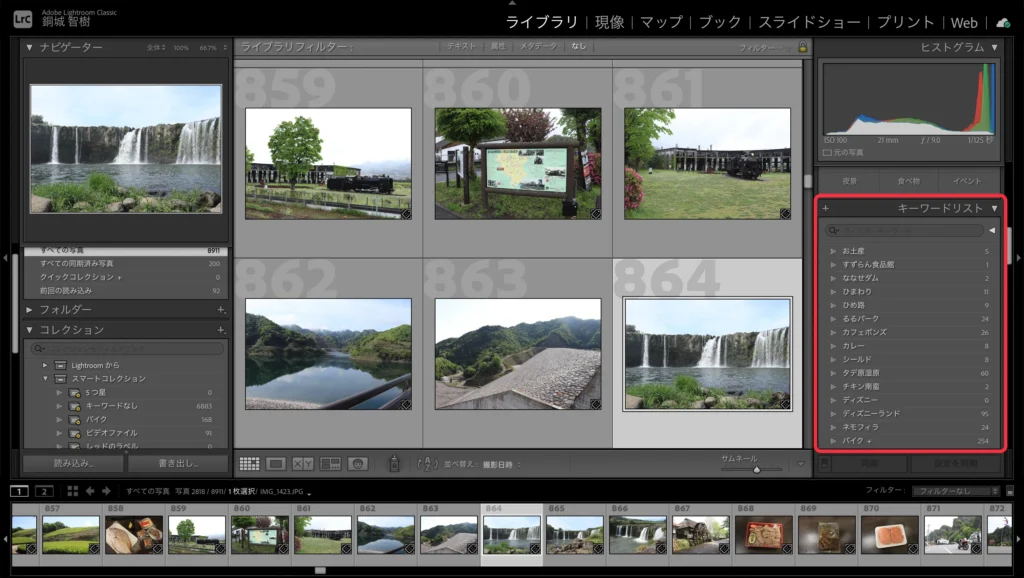Viewport: 1024px width, 578px height.
Task: Switch to Grid view in toolbar
Action: tap(250, 464)
